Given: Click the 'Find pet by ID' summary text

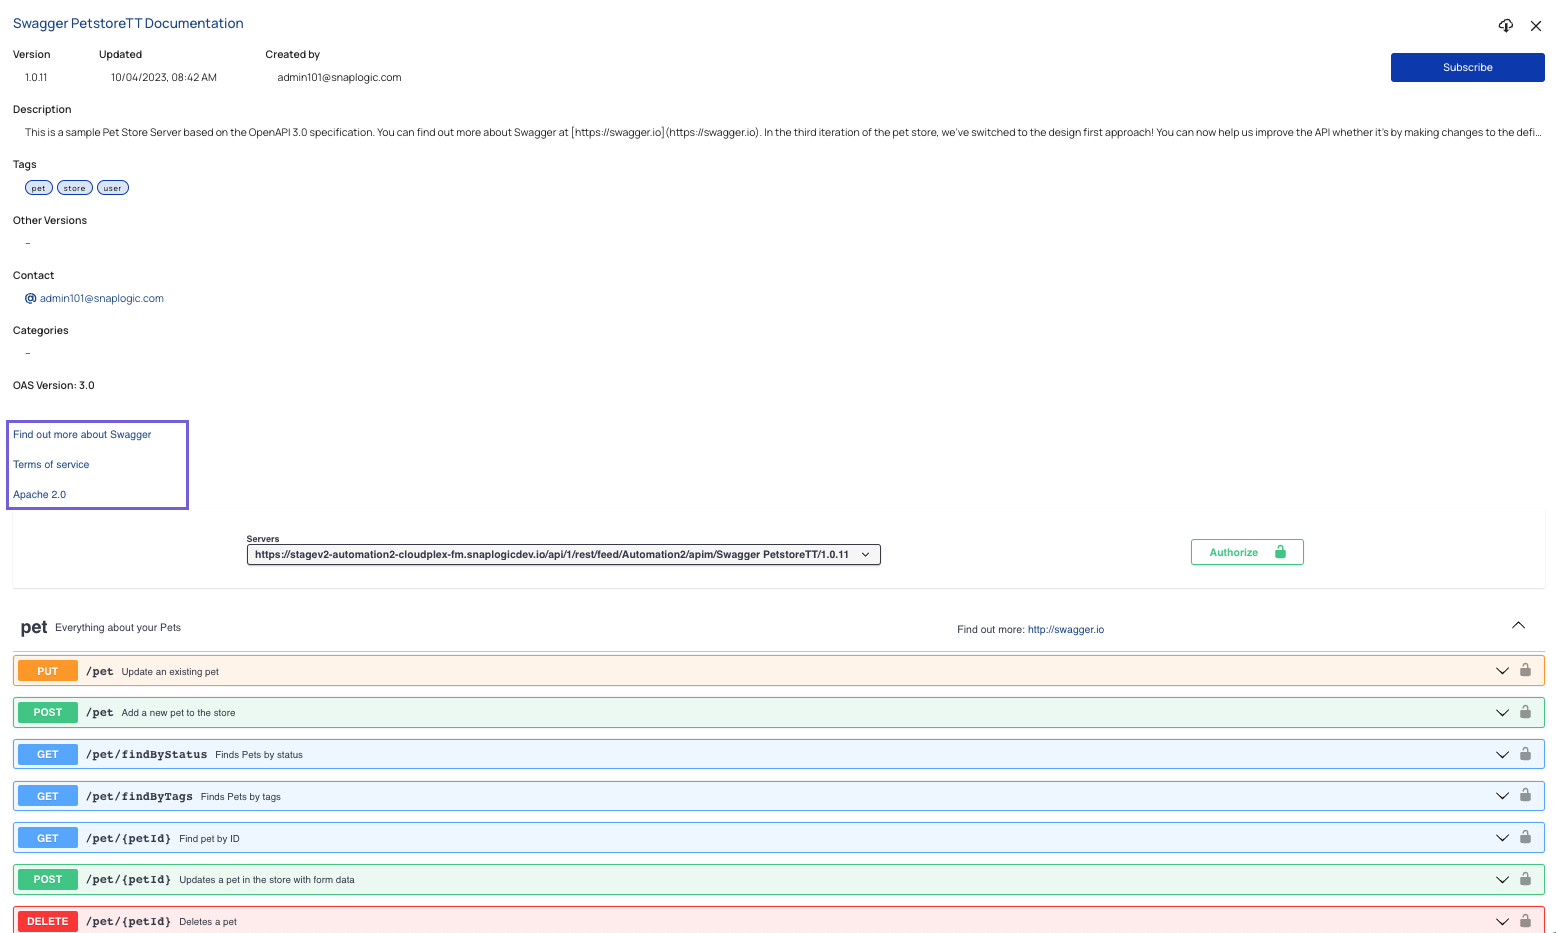Looking at the screenshot, I should pyautogui.click(x=209, y=839).
